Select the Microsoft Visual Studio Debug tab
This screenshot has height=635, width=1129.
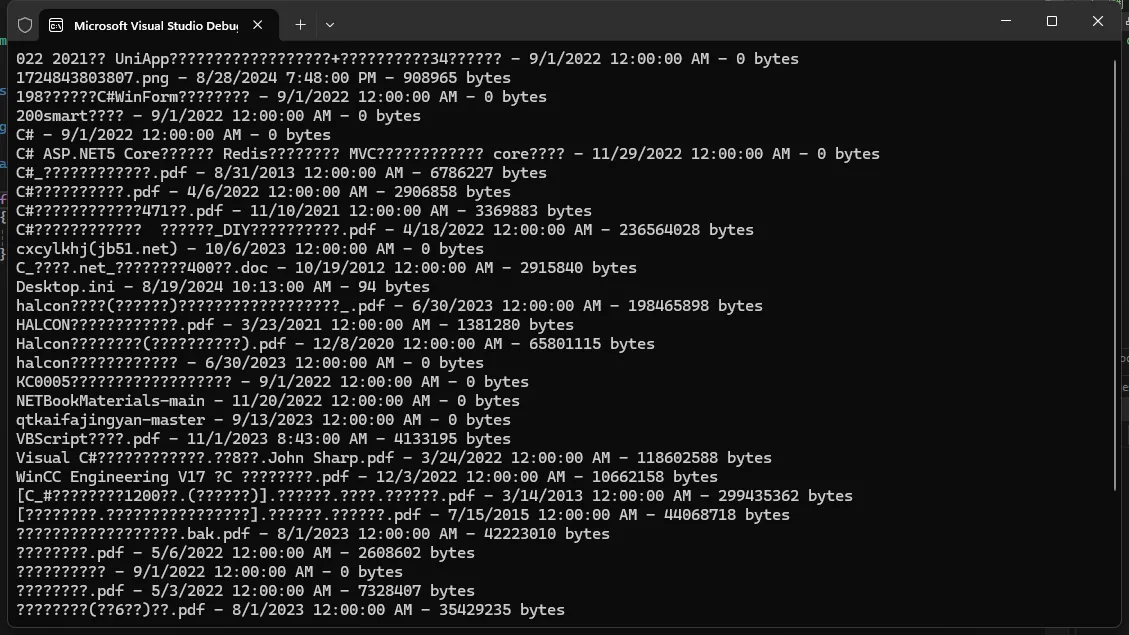tap(148, 24)
